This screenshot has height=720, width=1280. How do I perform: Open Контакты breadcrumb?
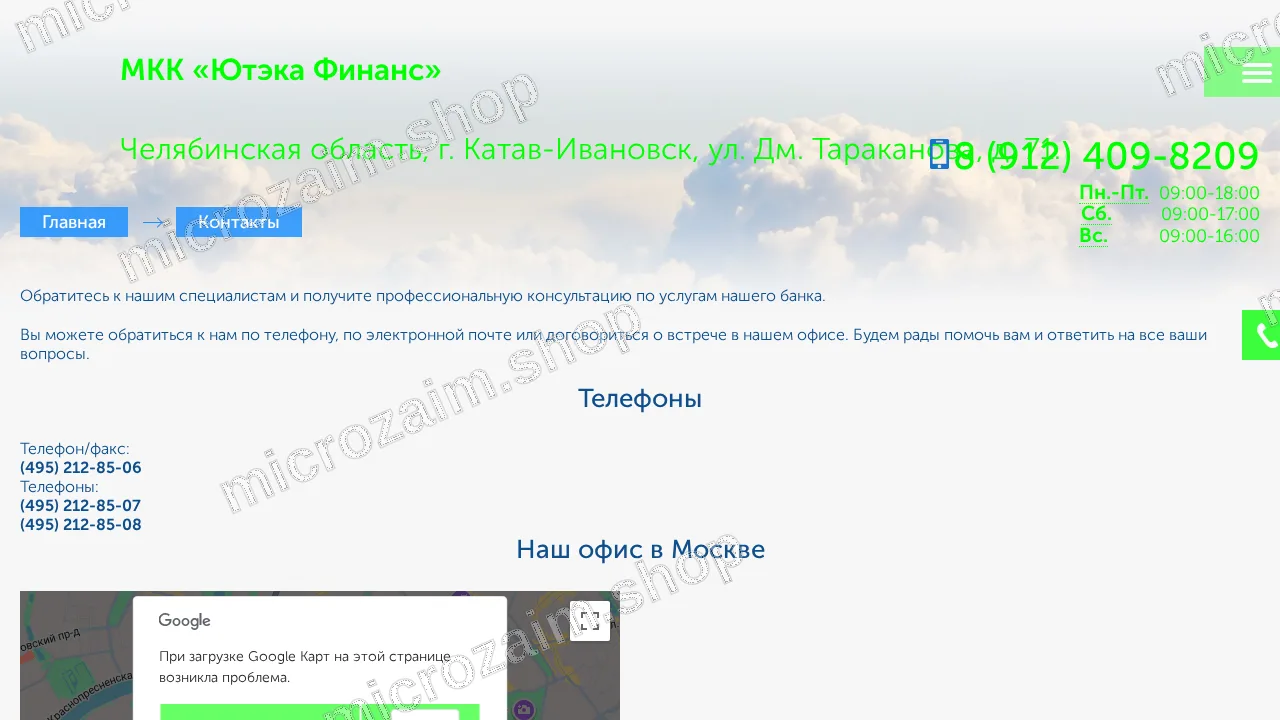pyautogui.click(x=239, y=222)
